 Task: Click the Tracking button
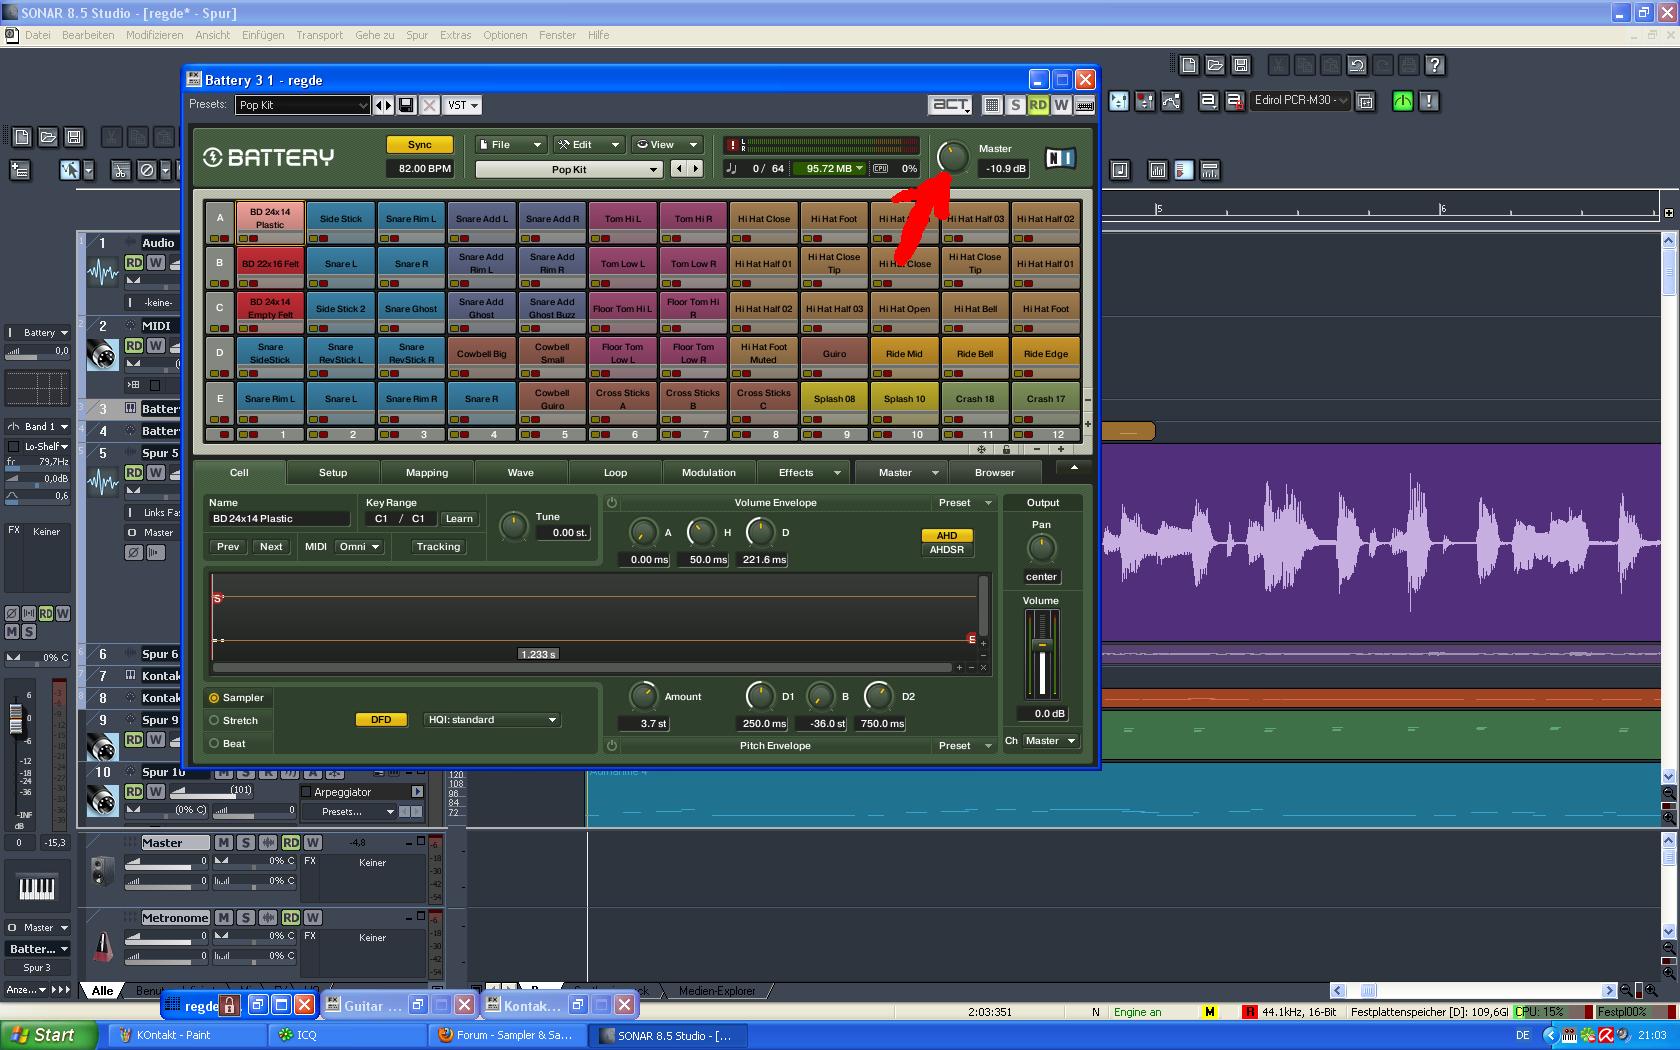point(438,547)
